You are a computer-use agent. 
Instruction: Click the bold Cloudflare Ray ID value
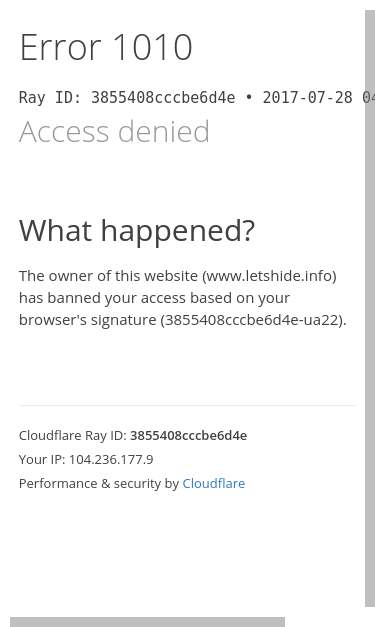pyautogui.click(x=188, y=435)
